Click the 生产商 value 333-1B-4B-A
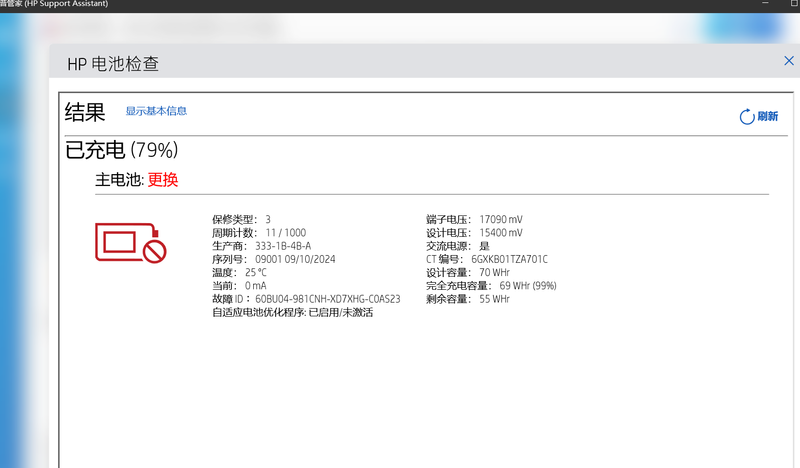 [x=283, y=246]
